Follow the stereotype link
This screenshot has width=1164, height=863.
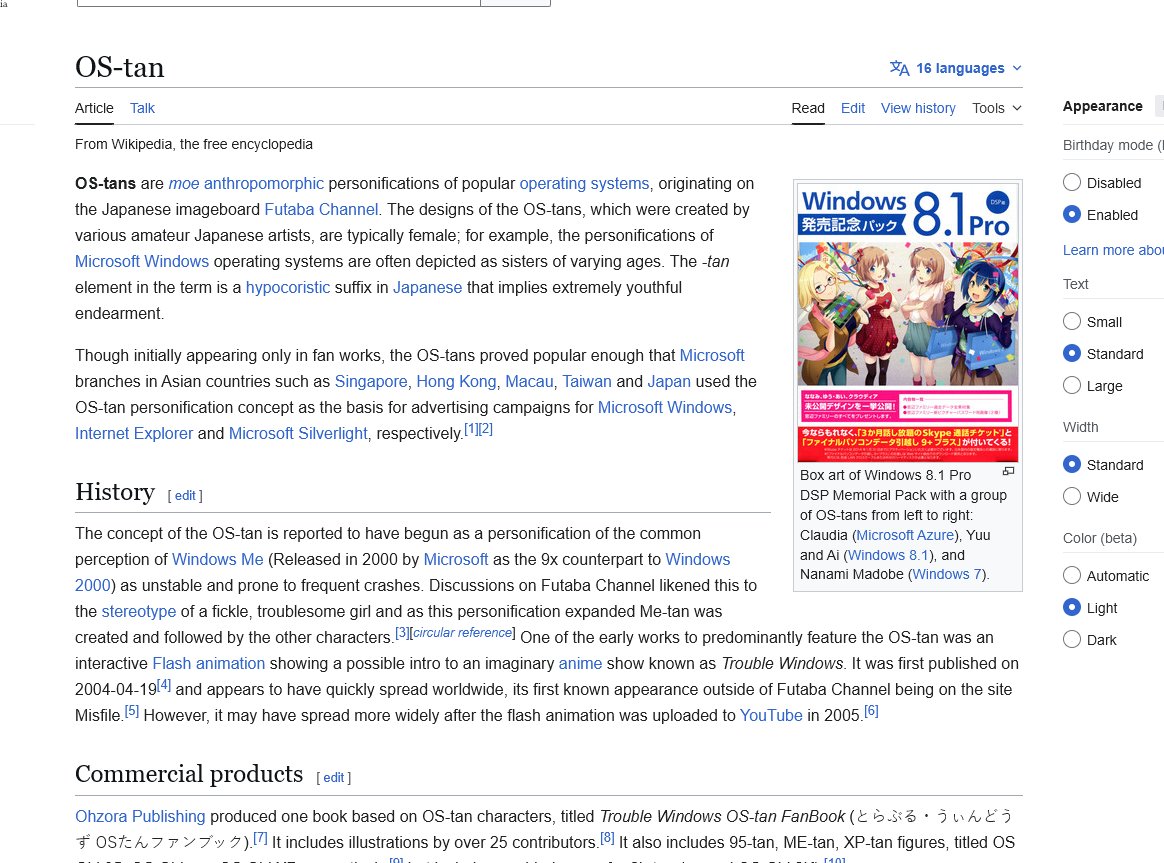[x=139, y=611]
